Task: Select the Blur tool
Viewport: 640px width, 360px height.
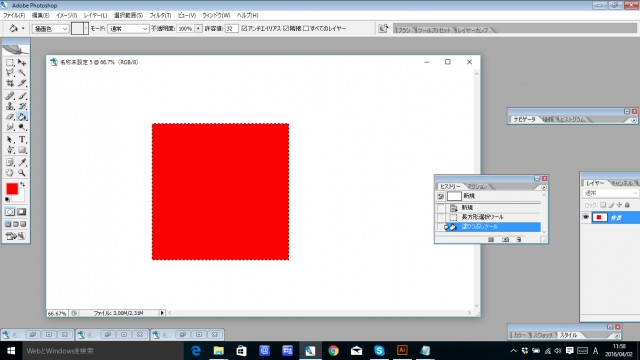Action: [10, 127]
